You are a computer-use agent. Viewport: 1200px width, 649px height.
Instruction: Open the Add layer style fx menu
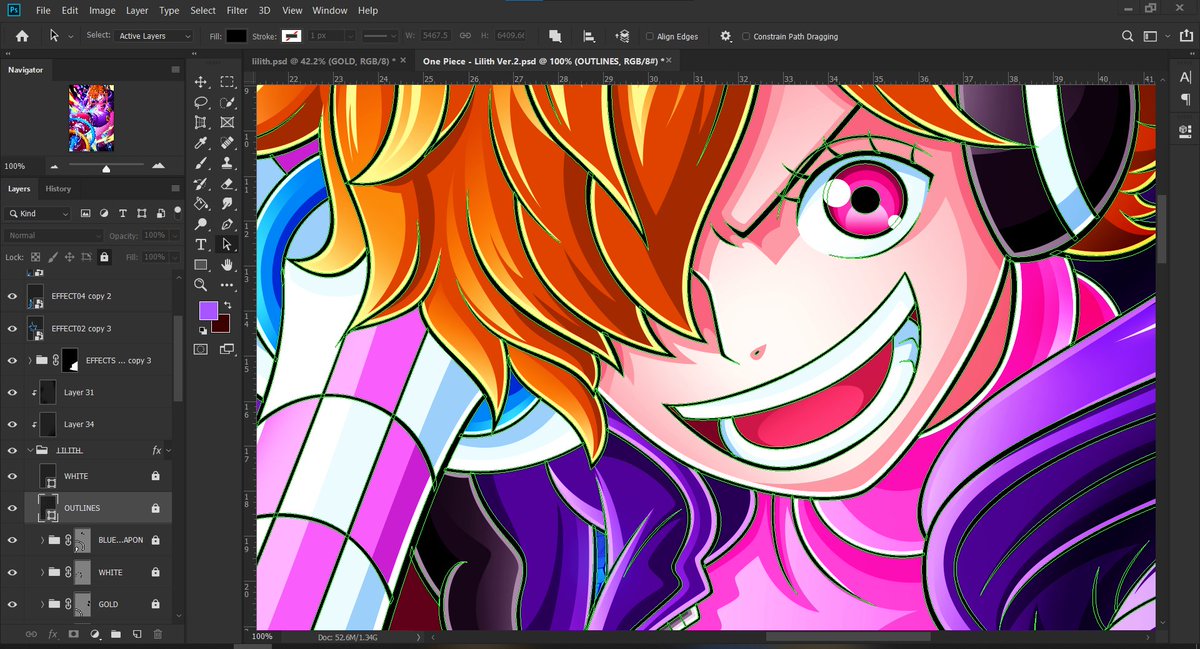tap(52, 634)
